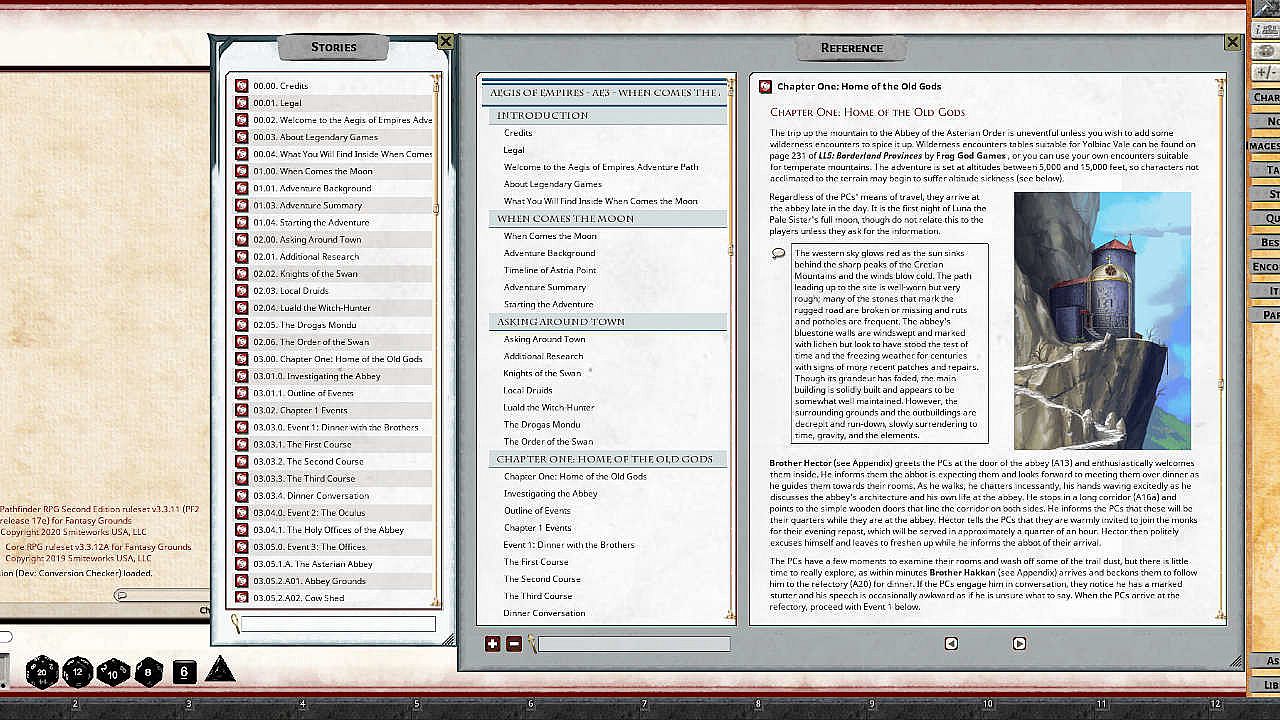
Task: Open link icon for 03.02. Chapter 1 Events
Action: pyautogui.click(x=242, y=410)
